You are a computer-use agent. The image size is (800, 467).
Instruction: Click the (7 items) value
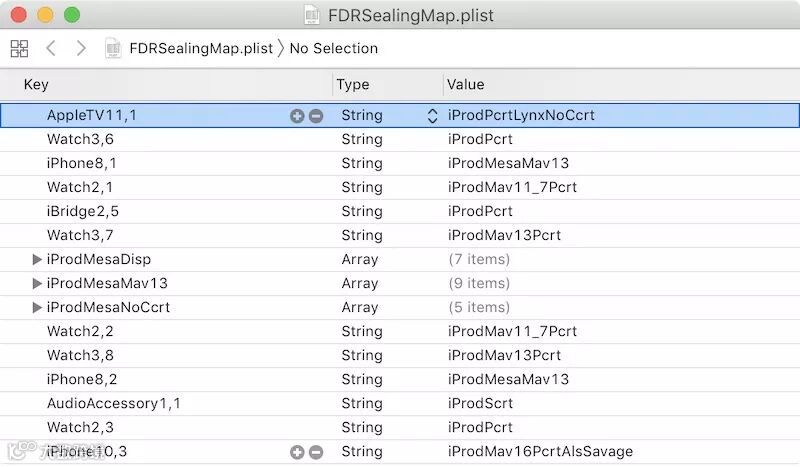pos(479,259)
